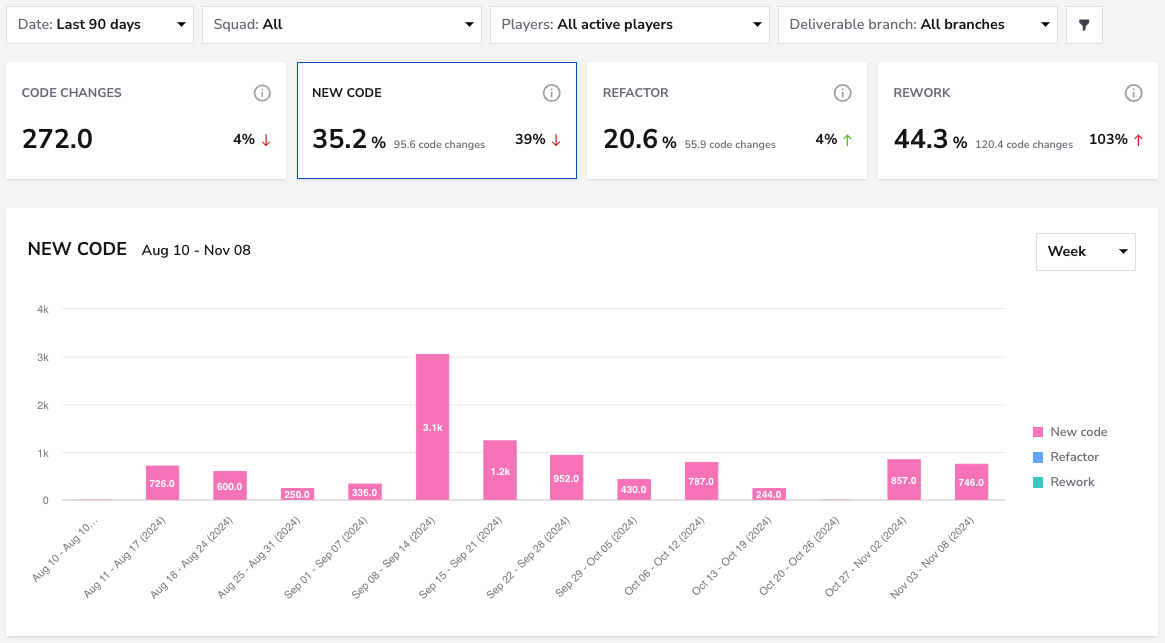
Task: Click the pink New code legend swatch
Action: [x=1038, y=432]
